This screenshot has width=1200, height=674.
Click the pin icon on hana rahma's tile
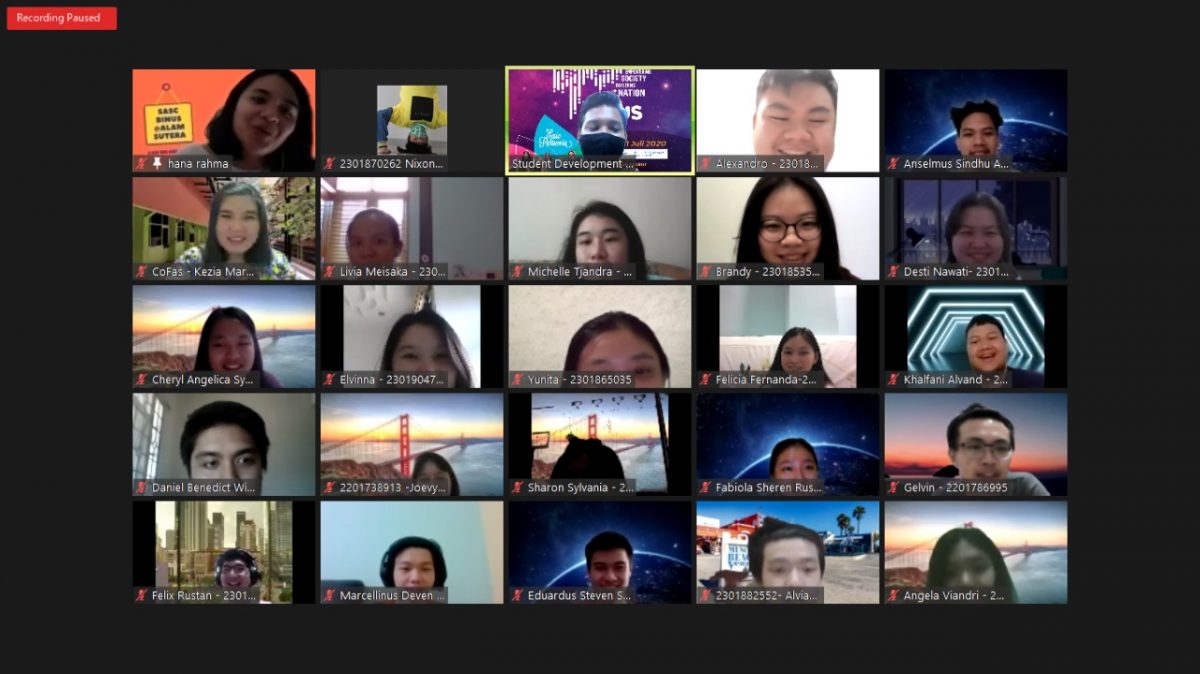point(157,163)
